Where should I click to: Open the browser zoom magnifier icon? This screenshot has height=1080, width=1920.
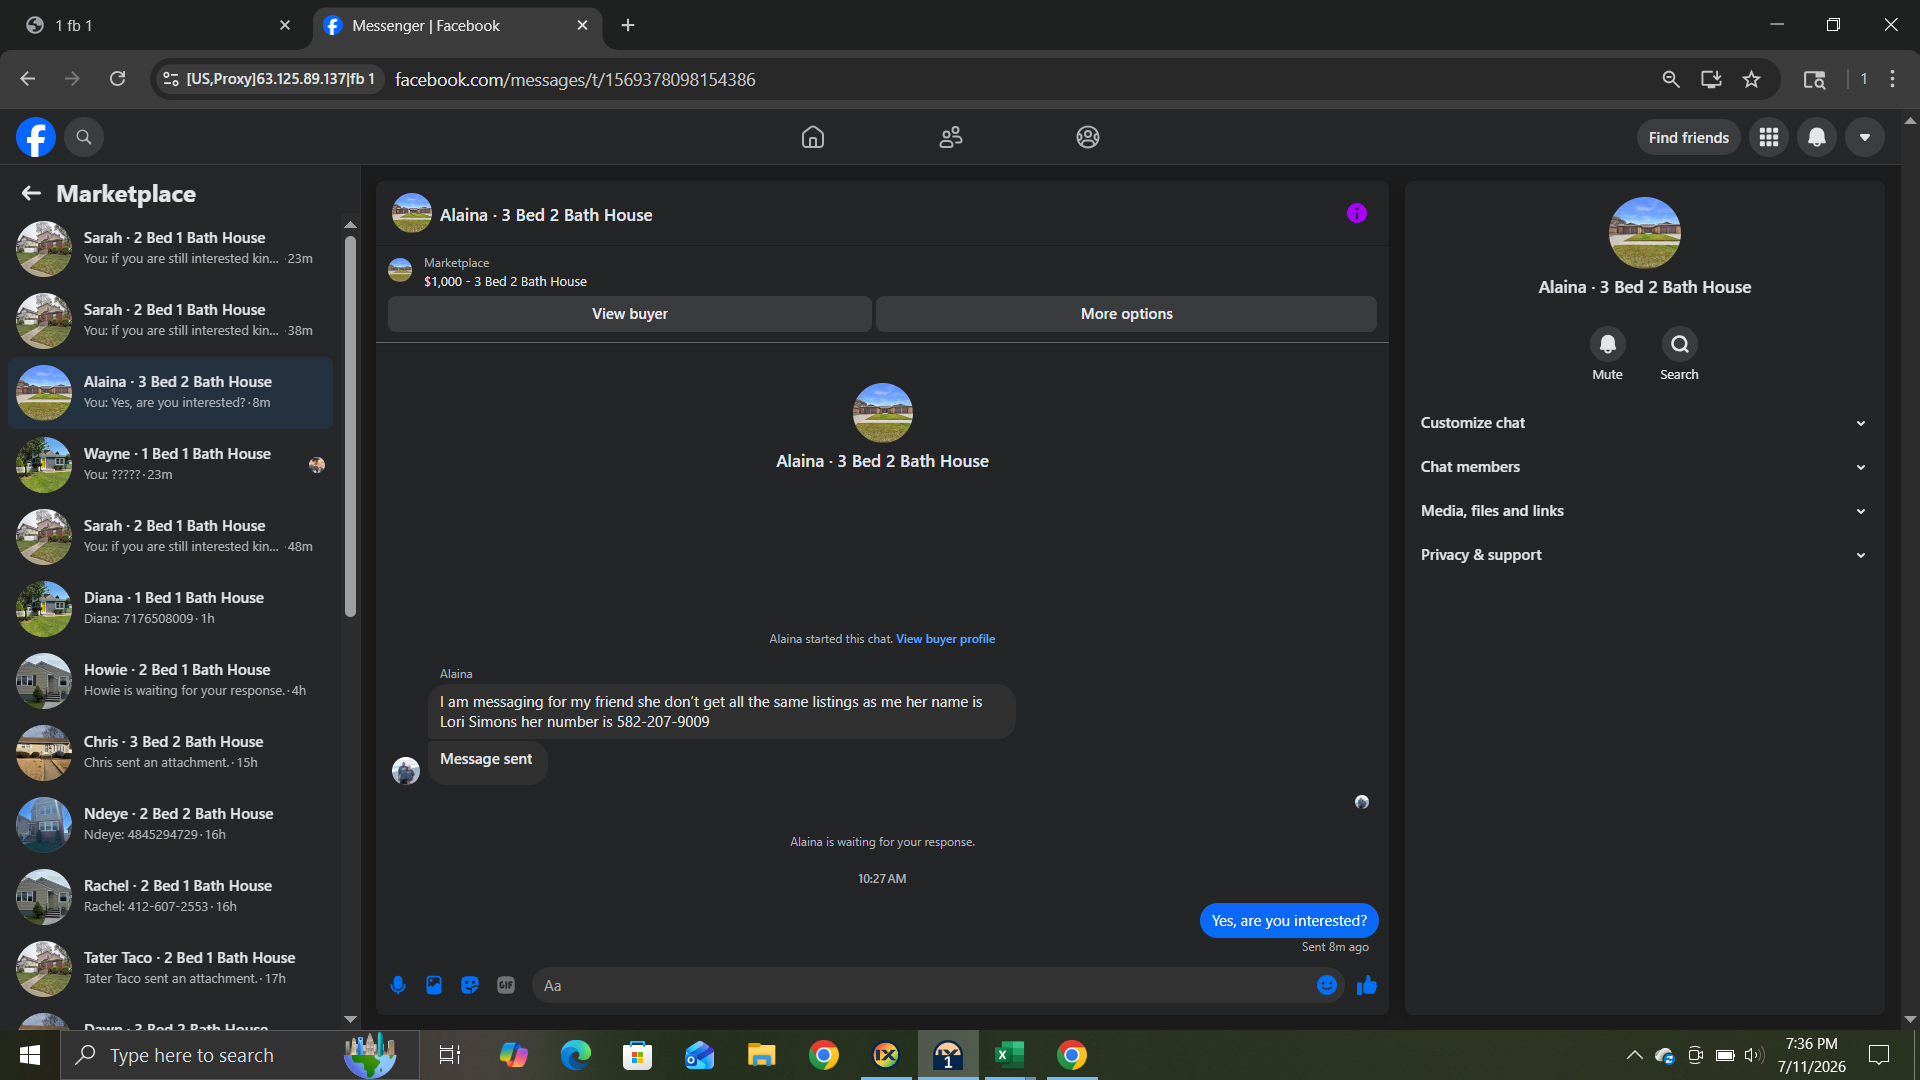pyautogui.click(x=1671, y=79)
